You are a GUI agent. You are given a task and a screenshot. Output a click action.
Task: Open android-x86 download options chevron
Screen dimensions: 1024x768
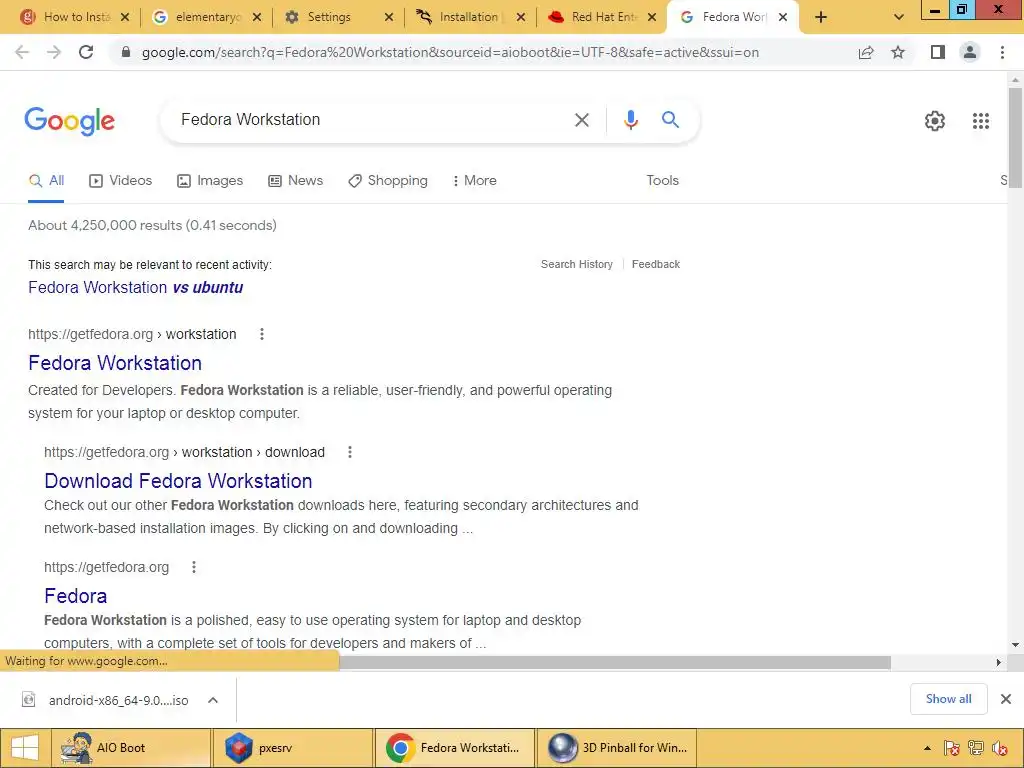coord(213,700)
